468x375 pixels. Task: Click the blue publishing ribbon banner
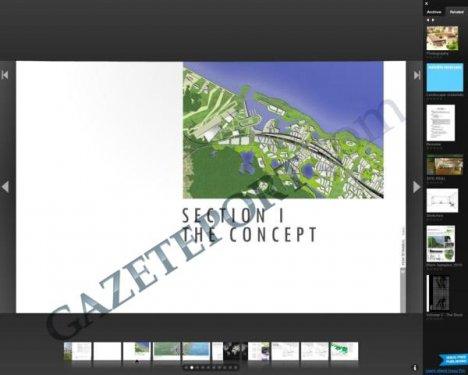[453, 360]
